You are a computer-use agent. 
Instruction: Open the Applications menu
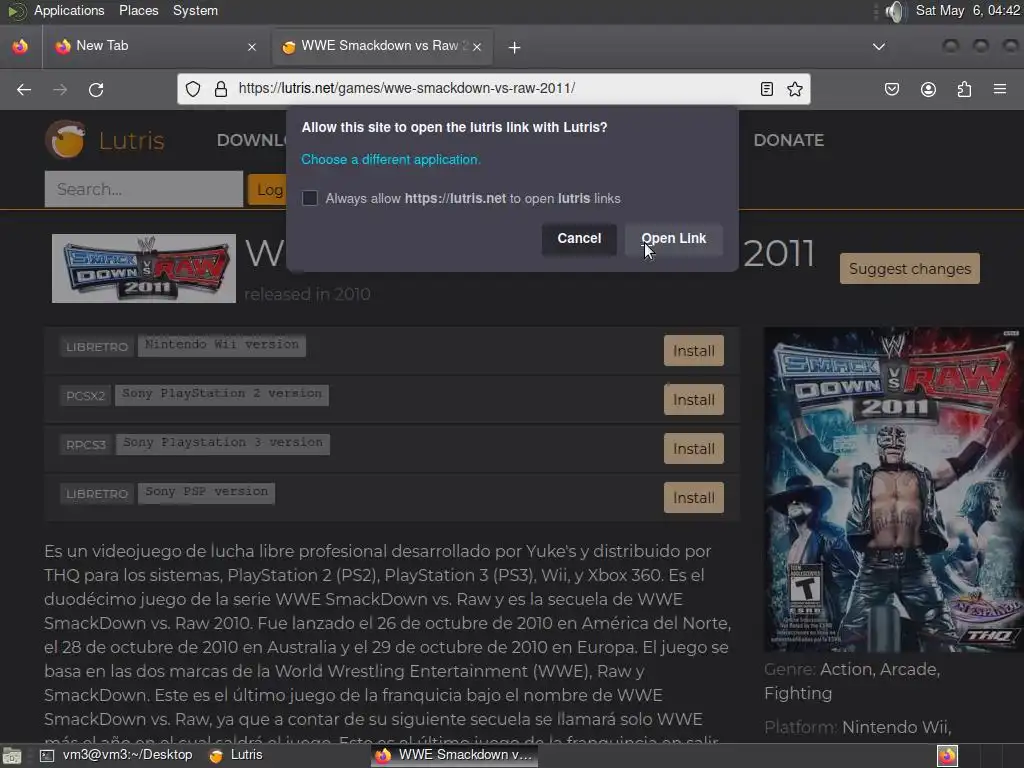click(69, 10)
